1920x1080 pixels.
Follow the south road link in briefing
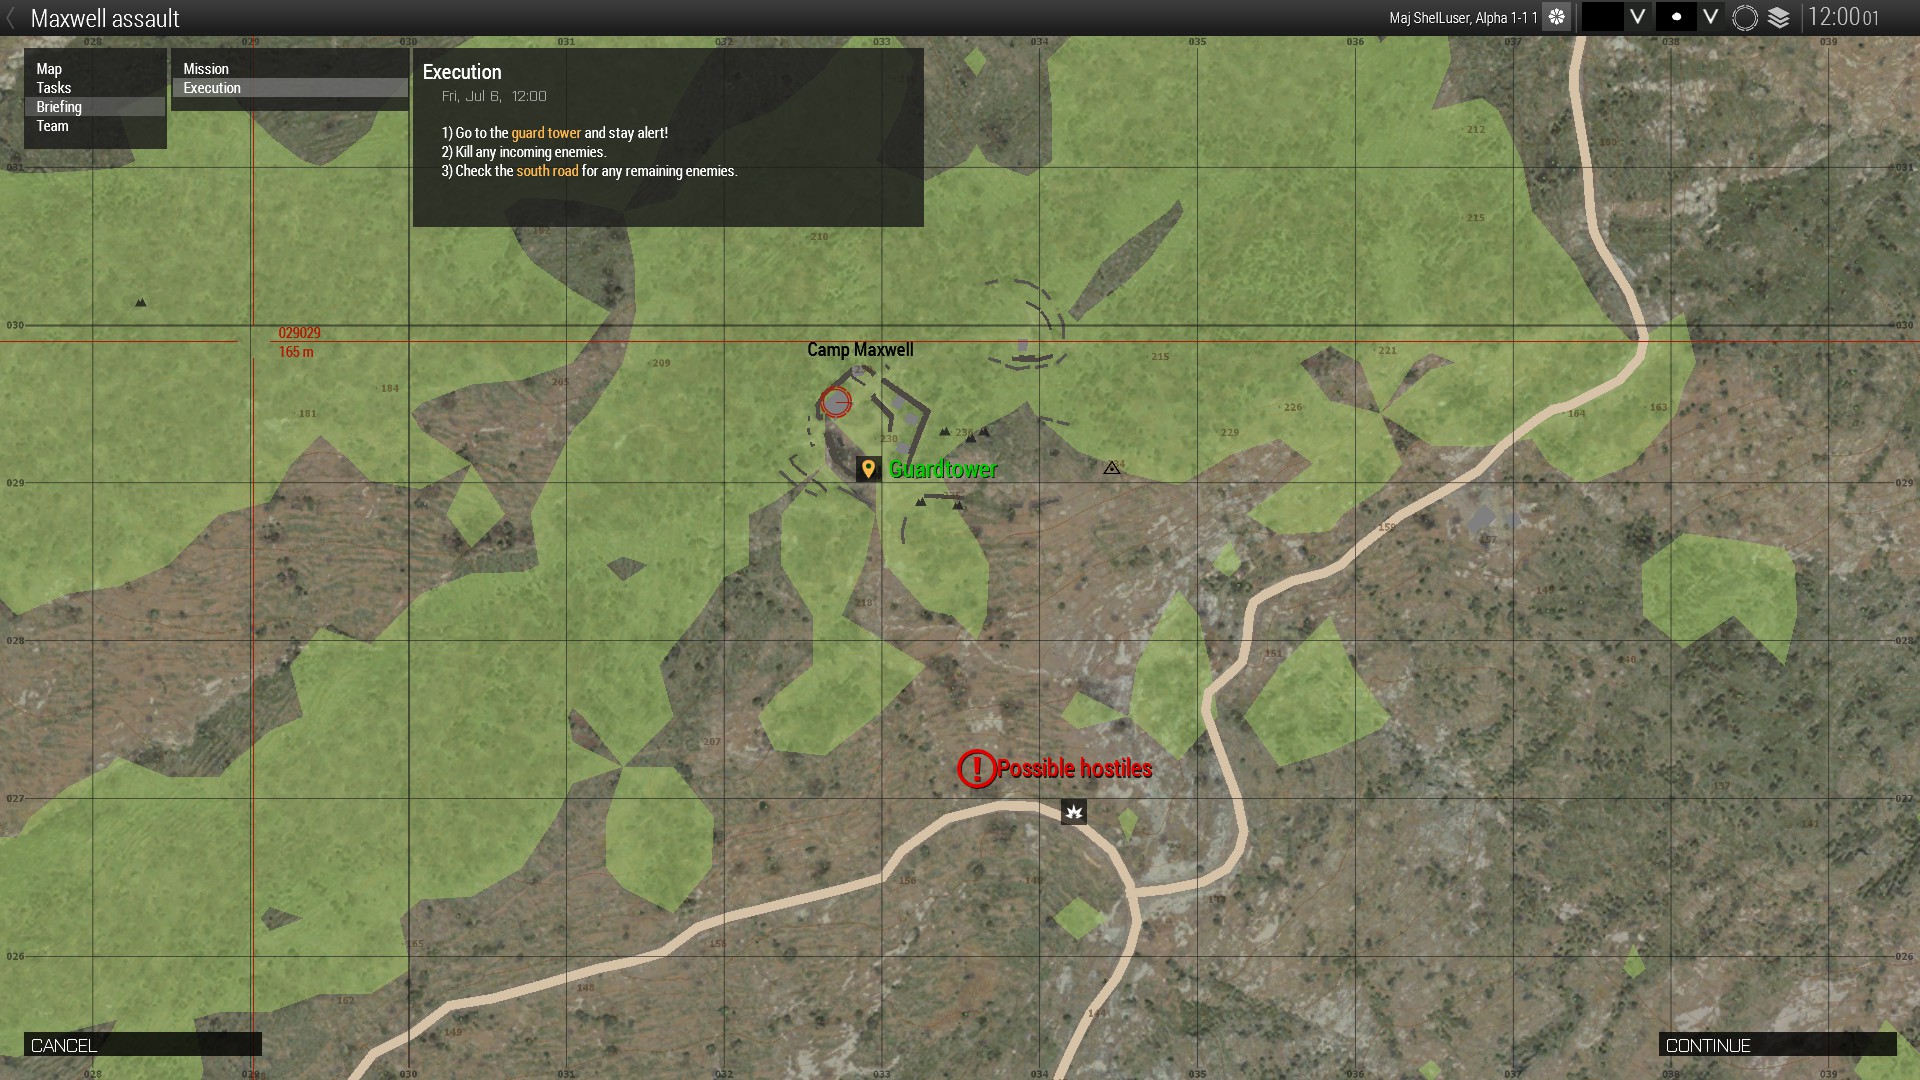point(547,171)
